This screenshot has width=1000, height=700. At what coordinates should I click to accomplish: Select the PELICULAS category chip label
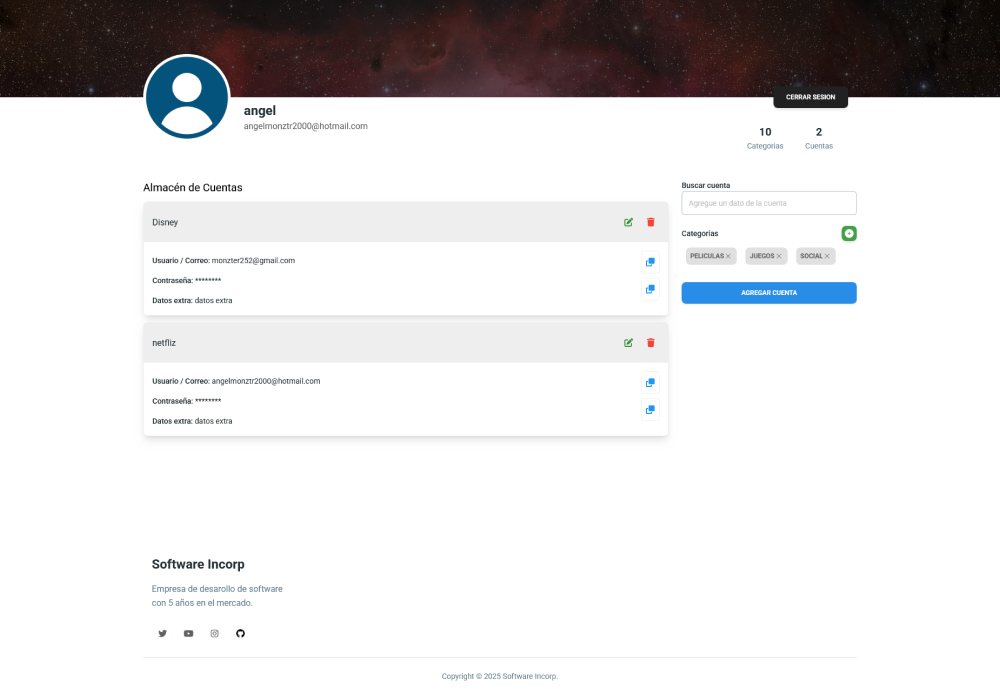(707, 256)
